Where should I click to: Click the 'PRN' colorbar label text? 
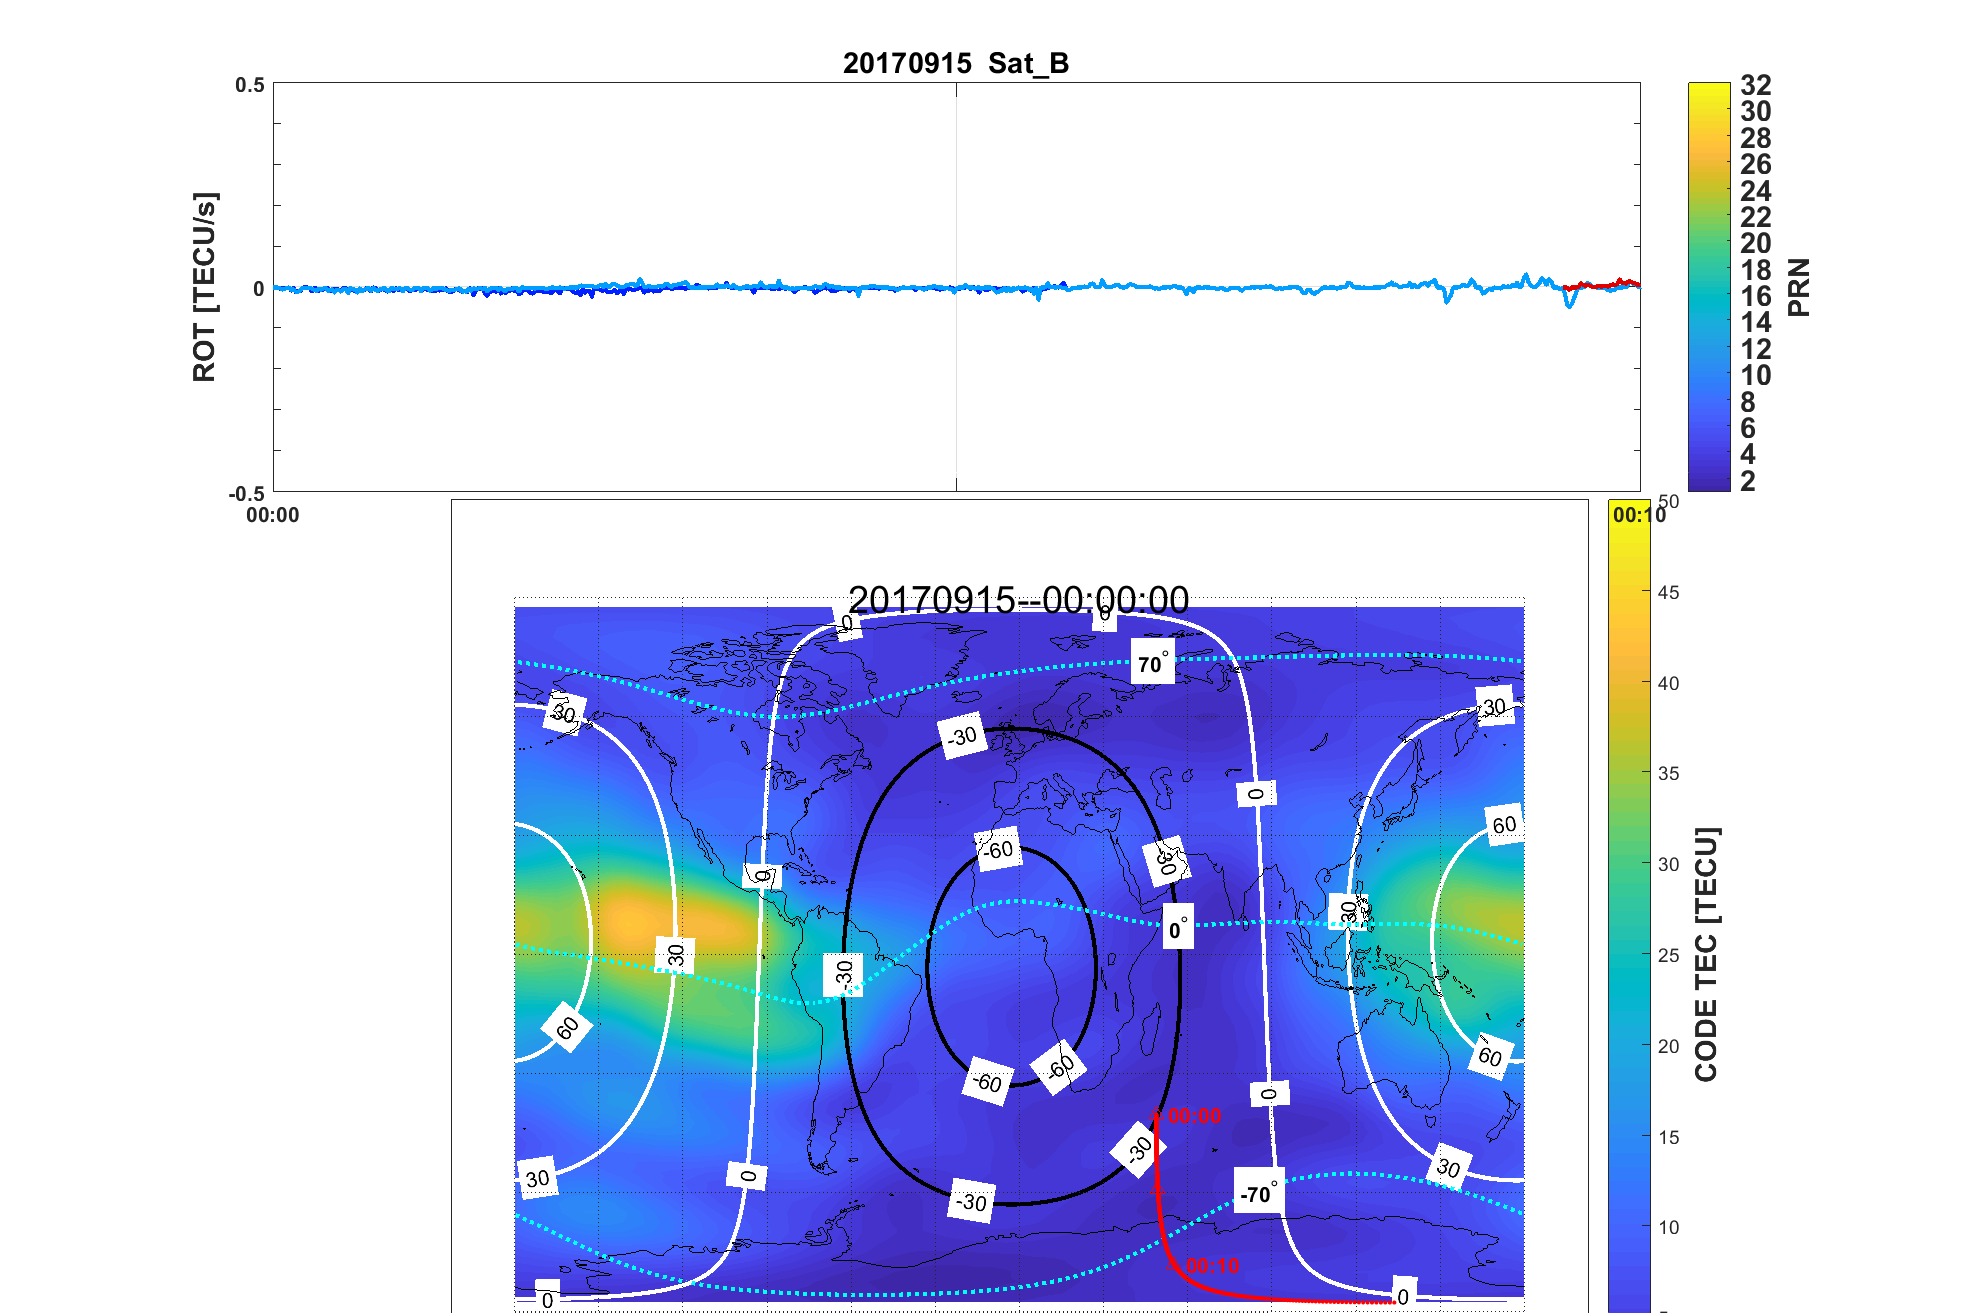tap(1798, 287)
